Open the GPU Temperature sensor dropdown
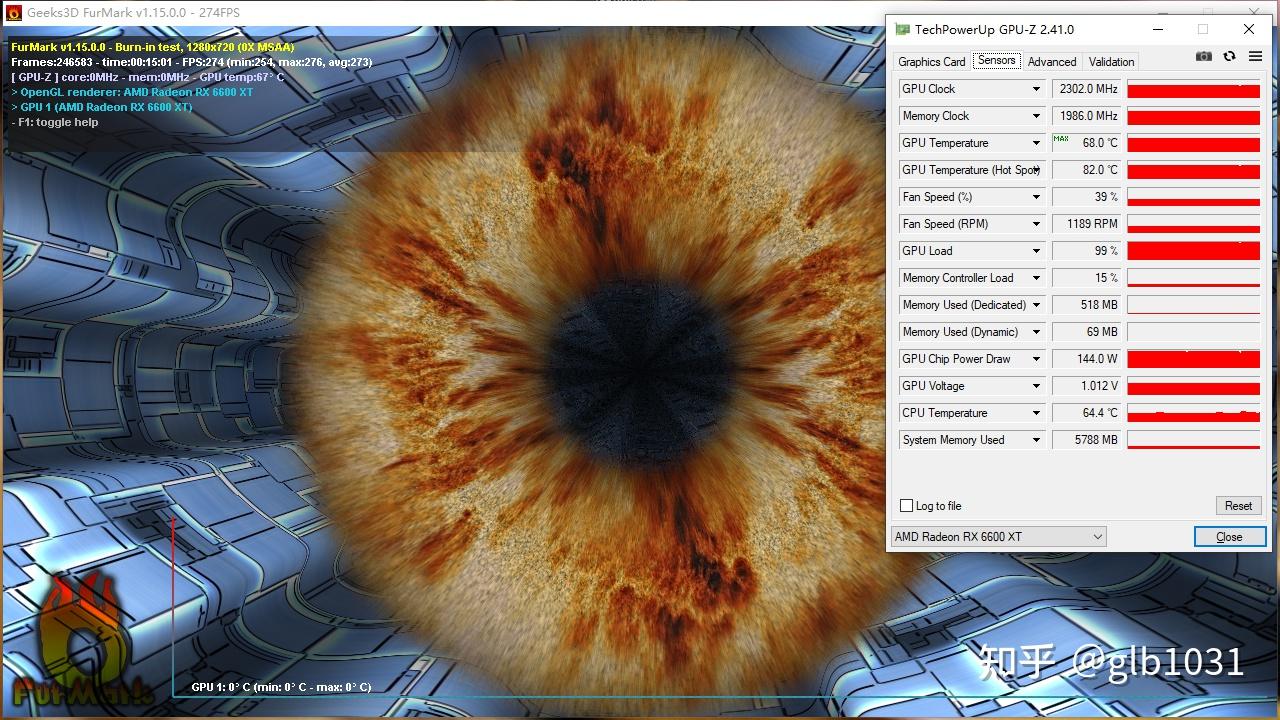Viewport: 1280px width, 720px height. [1036, 143]
